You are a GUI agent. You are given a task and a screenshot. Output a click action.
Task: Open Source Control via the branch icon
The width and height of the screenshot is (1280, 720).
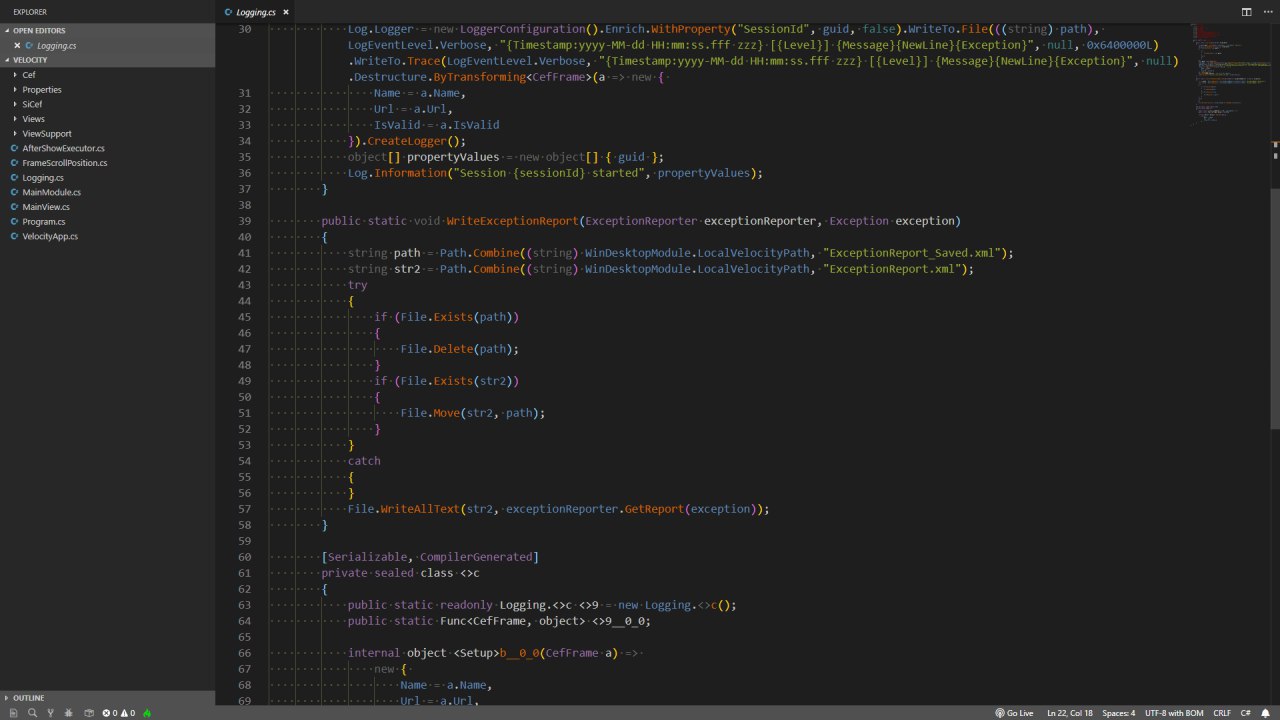coord(50,713)
